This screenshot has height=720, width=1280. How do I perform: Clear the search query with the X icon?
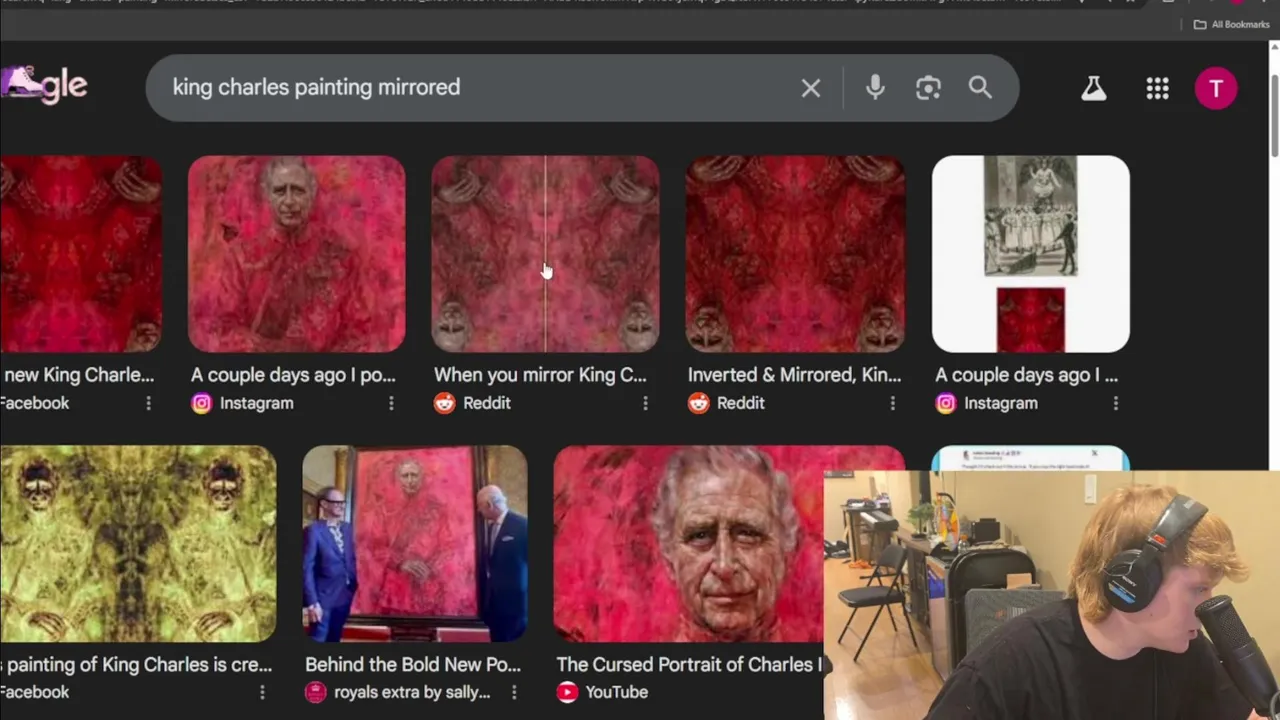(x=811, y=88)
